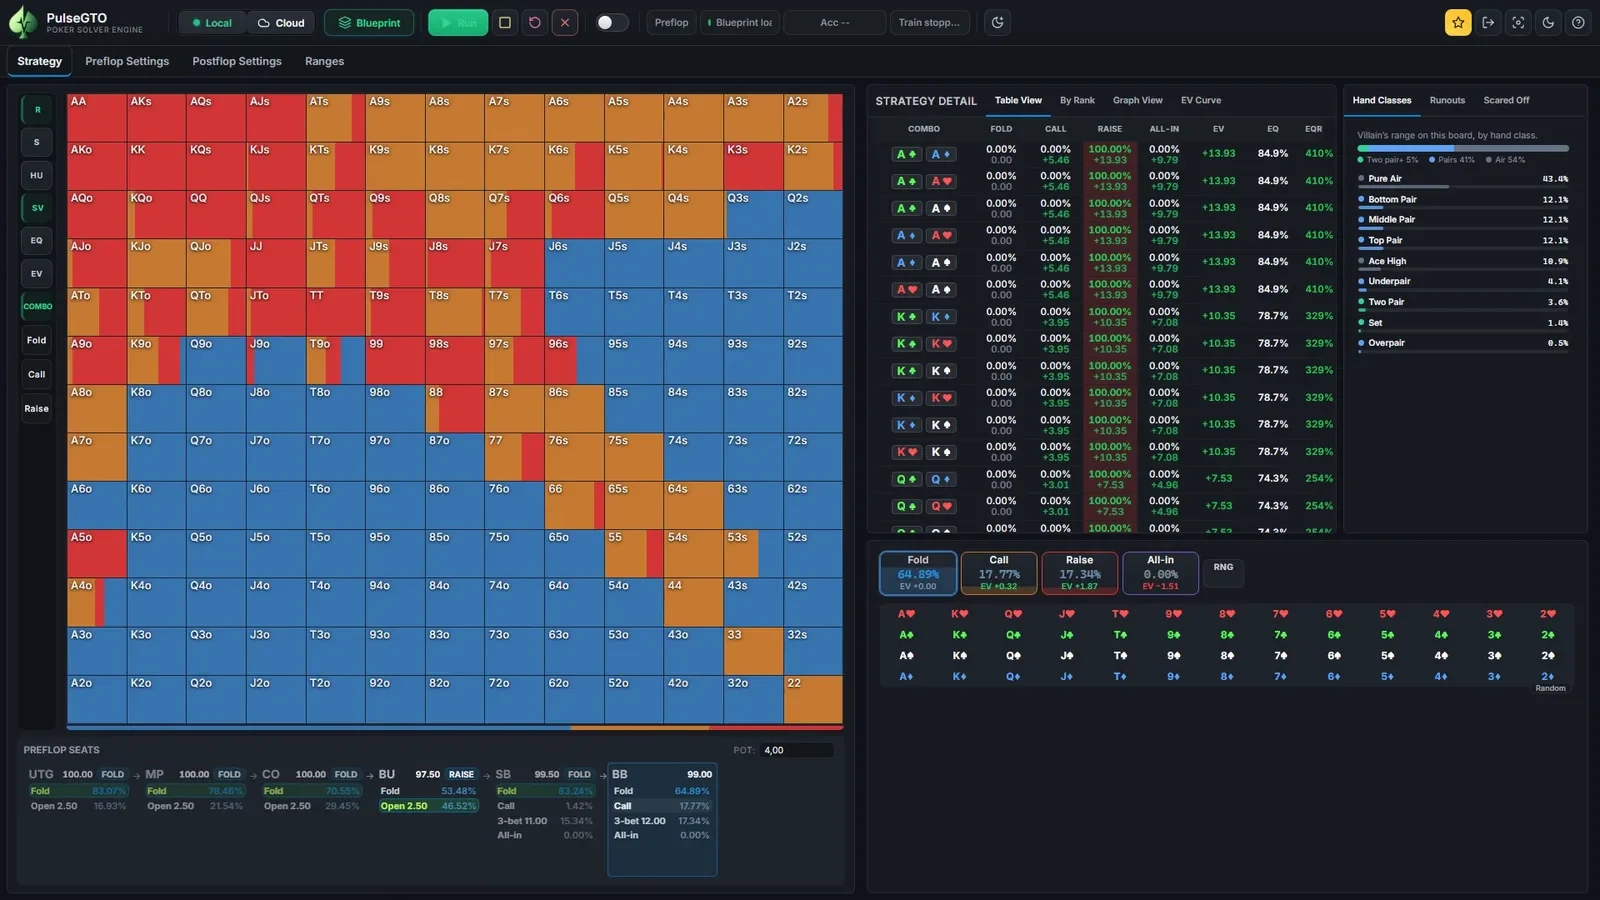Open the Graph View tab
Viewport: 1600px width, 900px height.
(x=1137, y=100)
